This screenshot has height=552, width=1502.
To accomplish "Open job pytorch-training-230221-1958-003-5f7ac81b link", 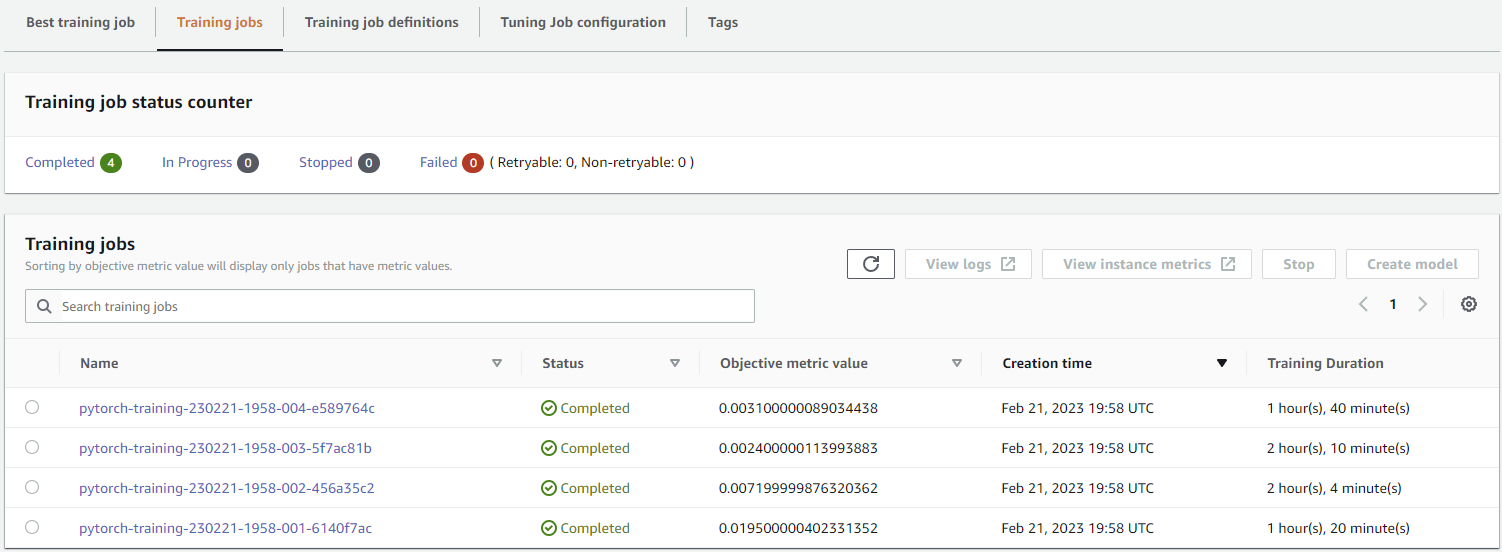I will (225, 448).
